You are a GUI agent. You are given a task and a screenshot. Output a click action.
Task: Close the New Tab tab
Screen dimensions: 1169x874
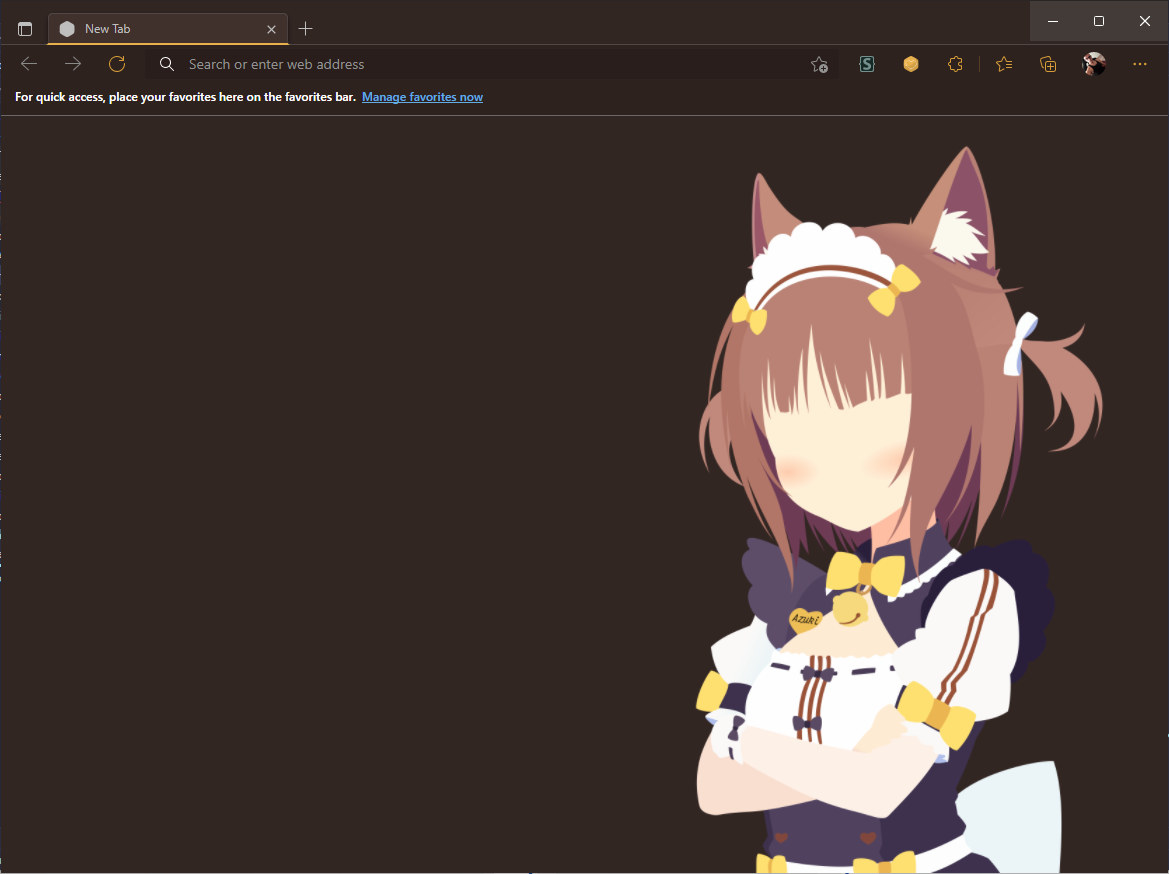coord(271,29)
